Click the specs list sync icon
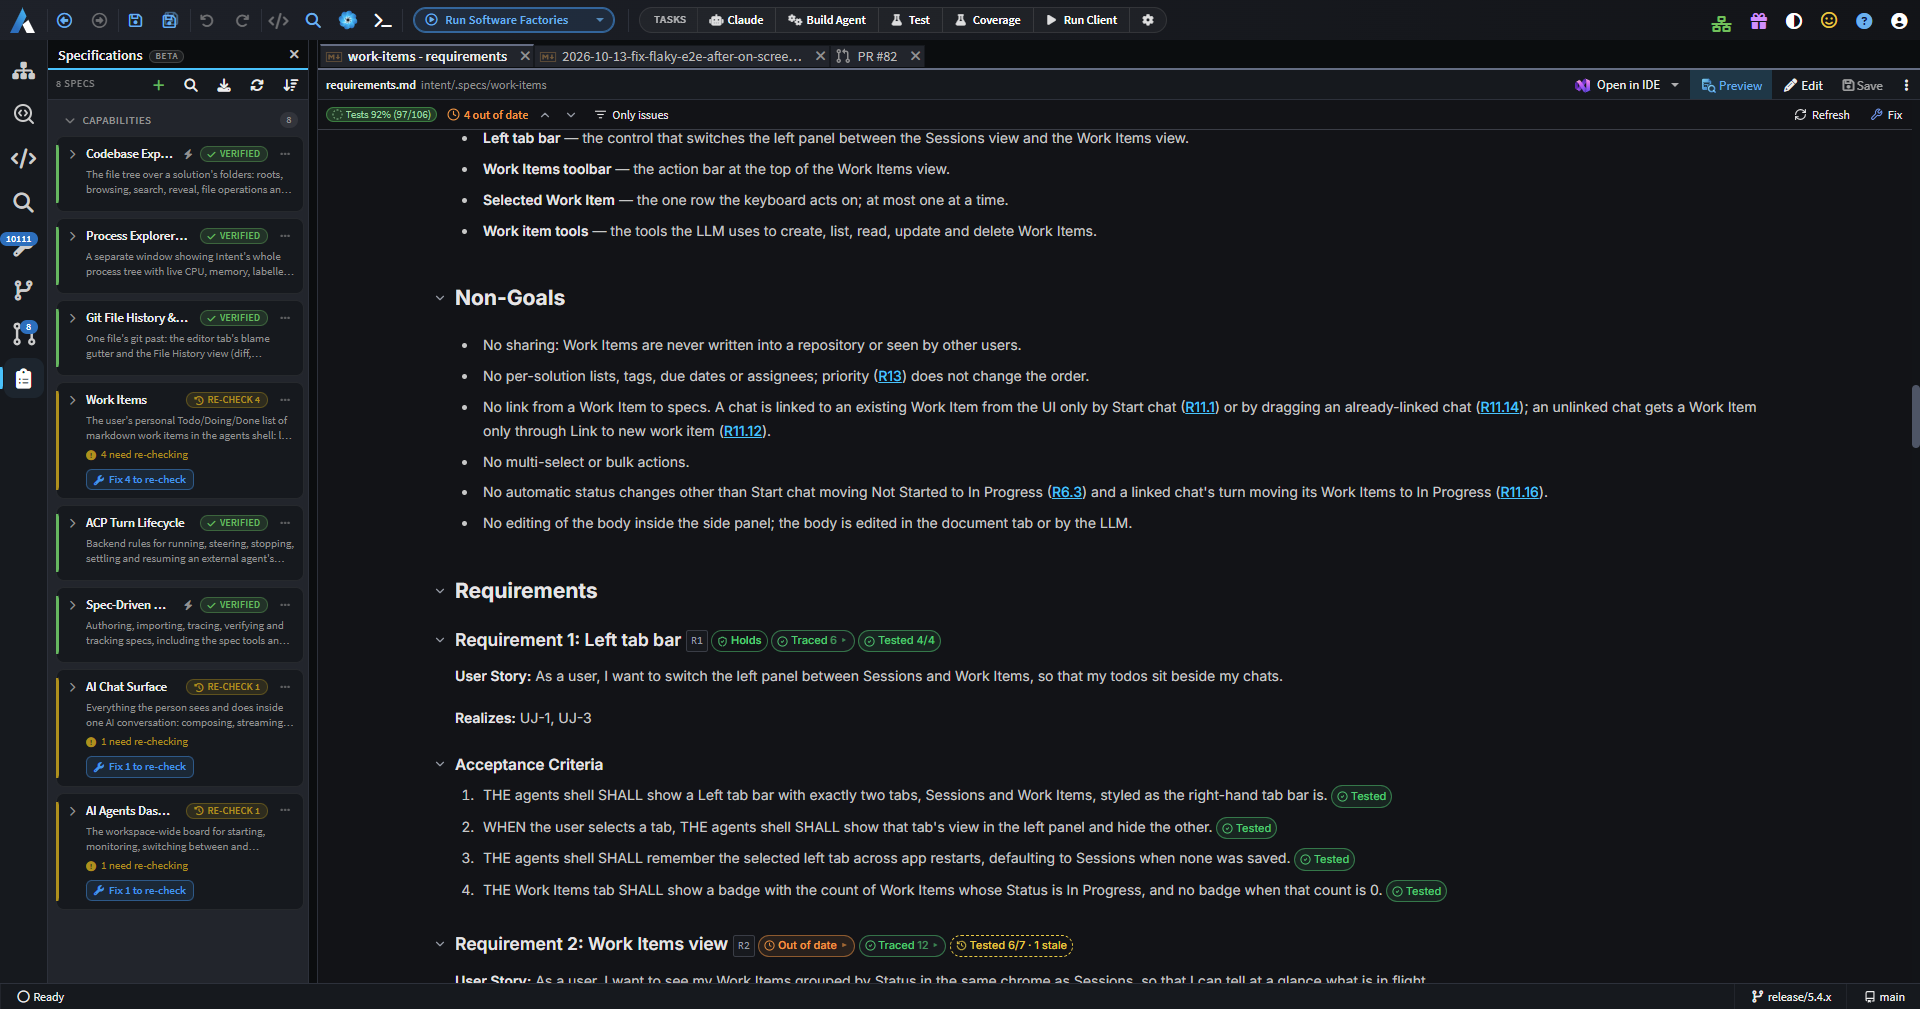 [x=257, y=85]
